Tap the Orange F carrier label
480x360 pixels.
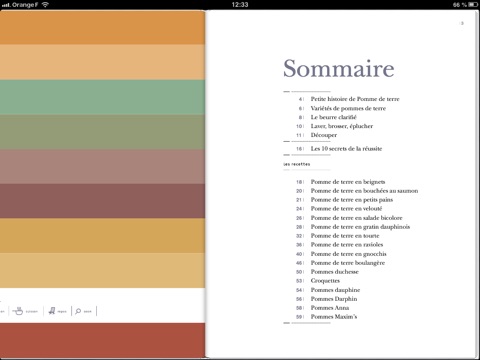(25, 5)
